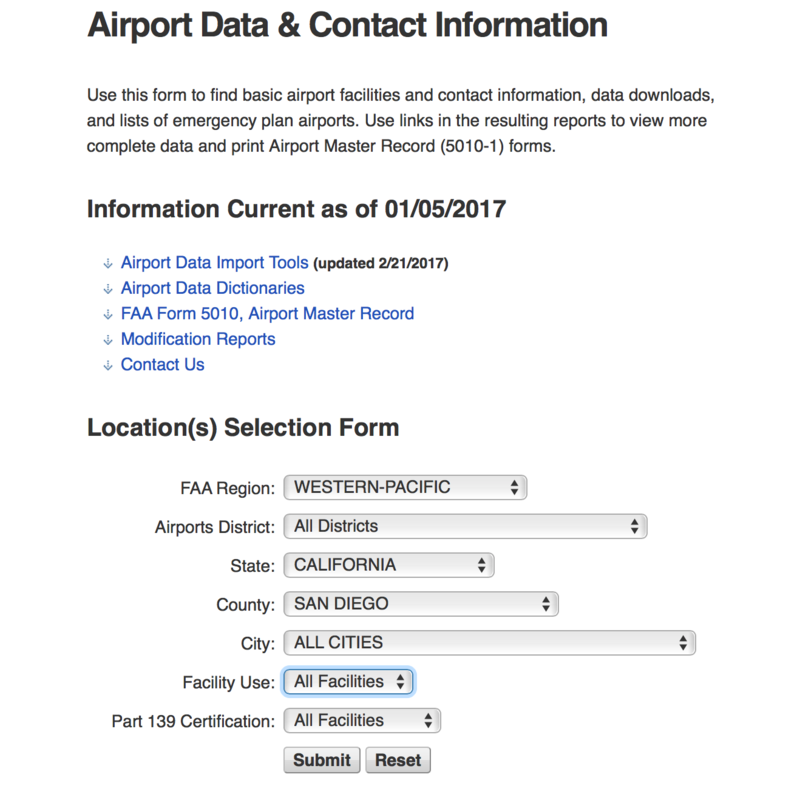Open the Airport Data Dictionaries link
800x794 pixels.
click(212, 288)
